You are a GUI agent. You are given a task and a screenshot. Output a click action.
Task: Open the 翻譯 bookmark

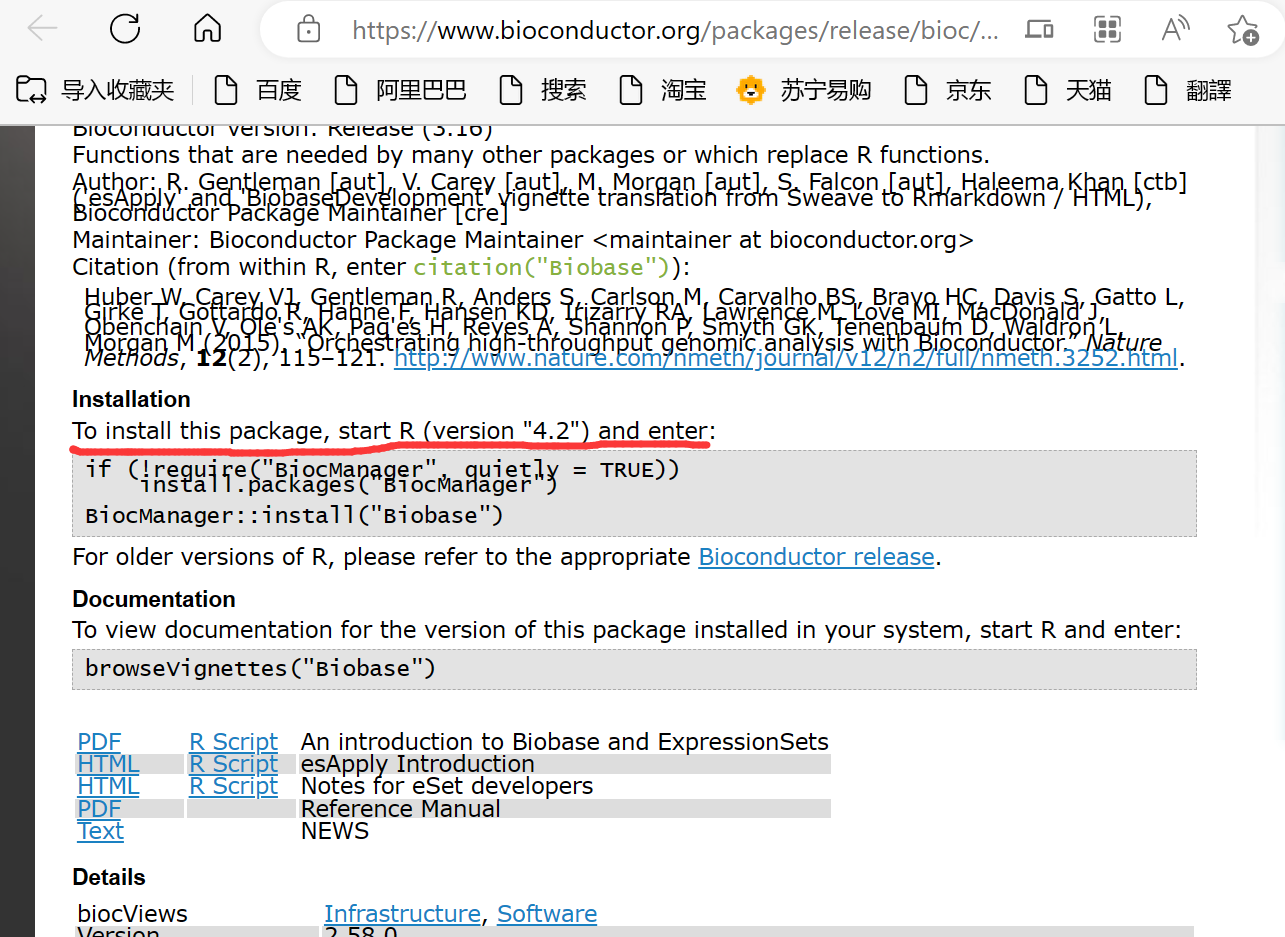(x=1188, y=90)
